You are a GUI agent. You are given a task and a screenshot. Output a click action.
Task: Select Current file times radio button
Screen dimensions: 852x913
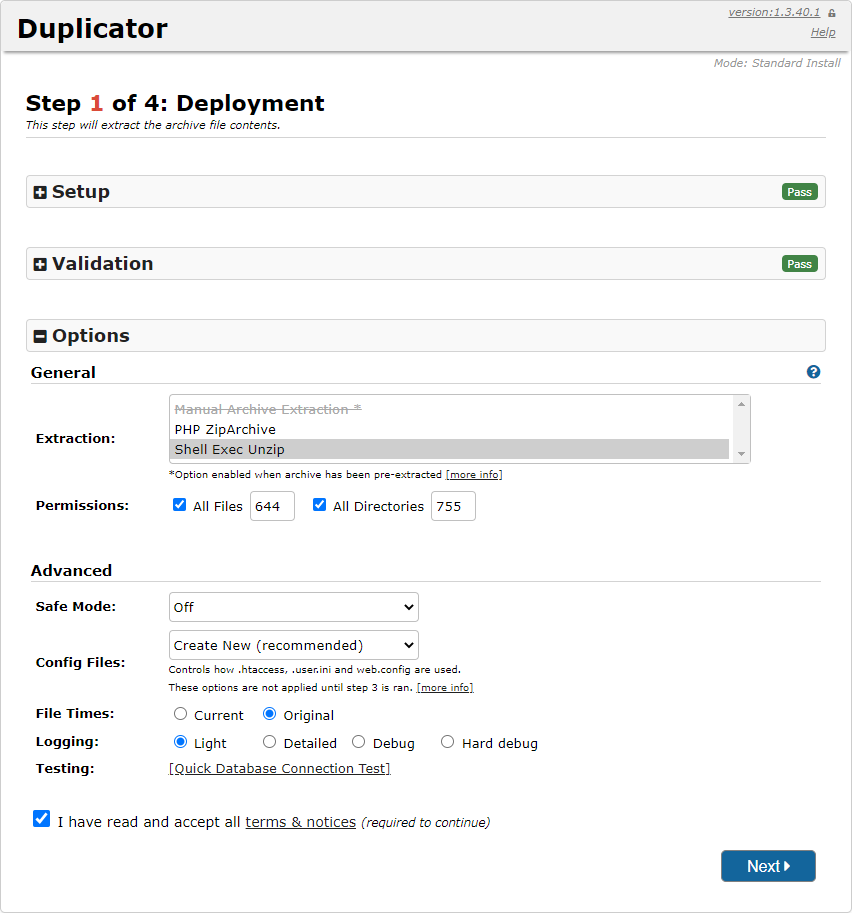(x=181, y=714)
